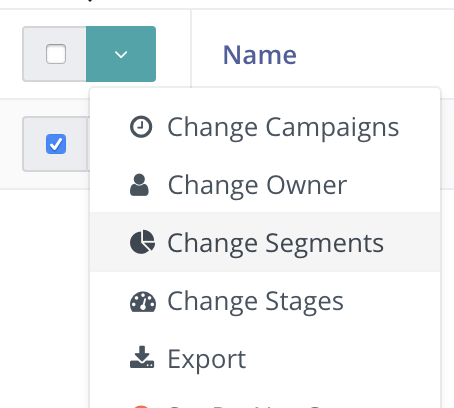The width and height of the screenshot is (454, 408).
Task: Click the download icon next to Export
Action: pos(142,357)
